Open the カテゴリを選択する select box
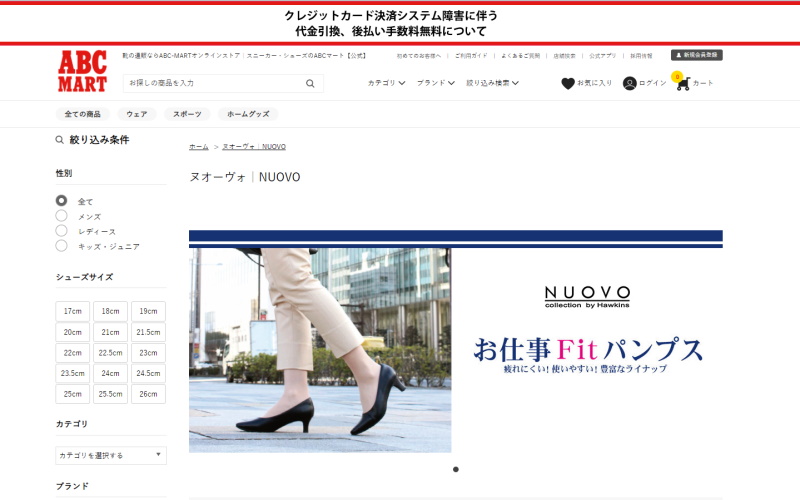The image size is (800, 500). 110,455
